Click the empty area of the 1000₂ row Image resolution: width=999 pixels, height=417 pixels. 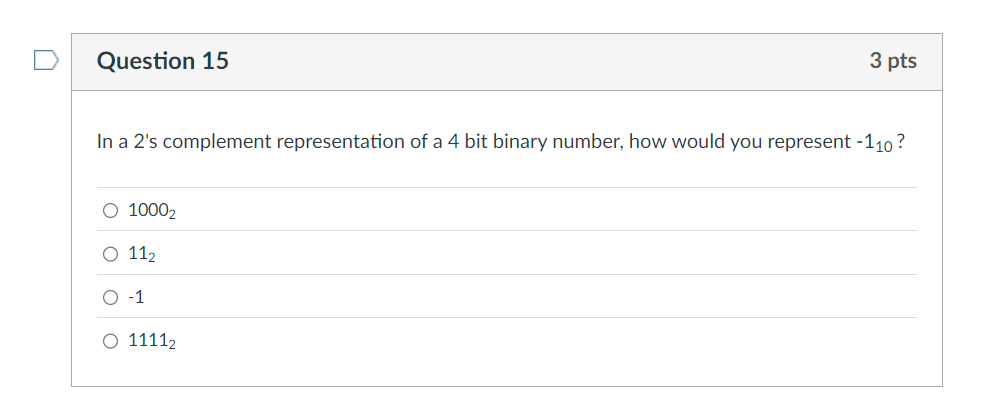tap(547, 211)
